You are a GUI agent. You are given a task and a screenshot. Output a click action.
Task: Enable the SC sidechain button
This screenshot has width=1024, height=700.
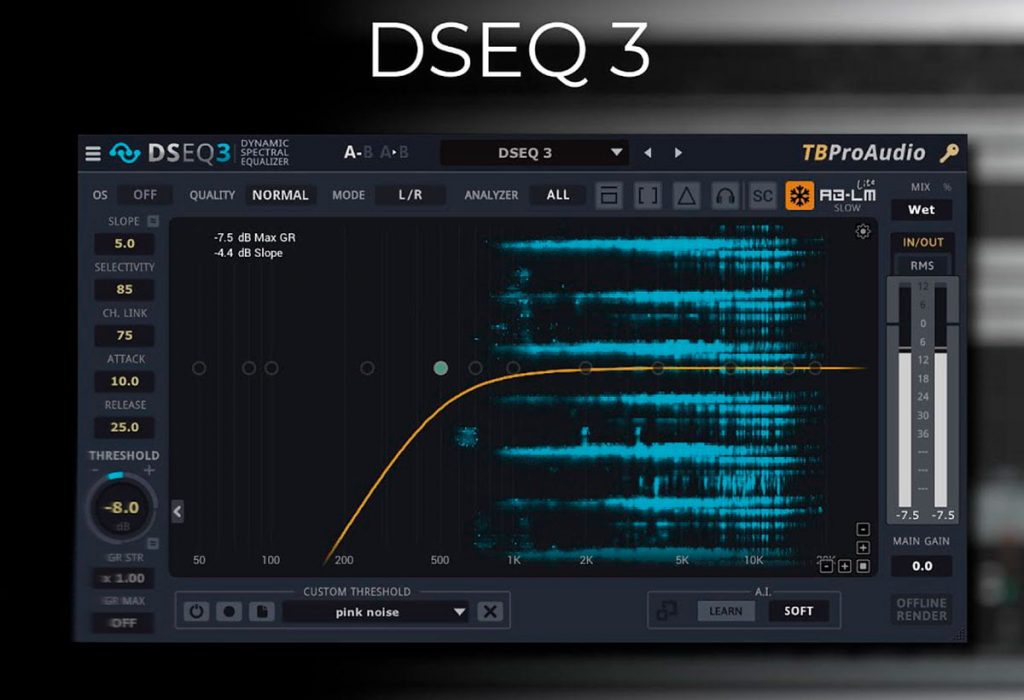point(762,195)
